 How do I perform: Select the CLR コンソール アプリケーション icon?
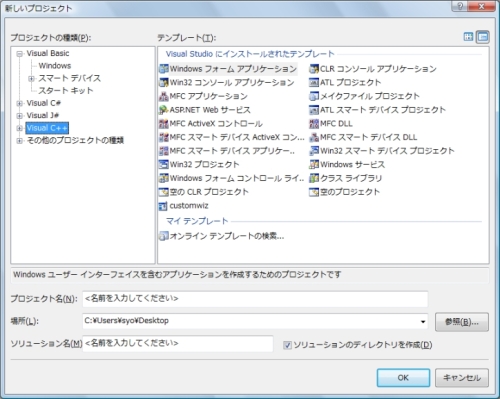point(314,69)
